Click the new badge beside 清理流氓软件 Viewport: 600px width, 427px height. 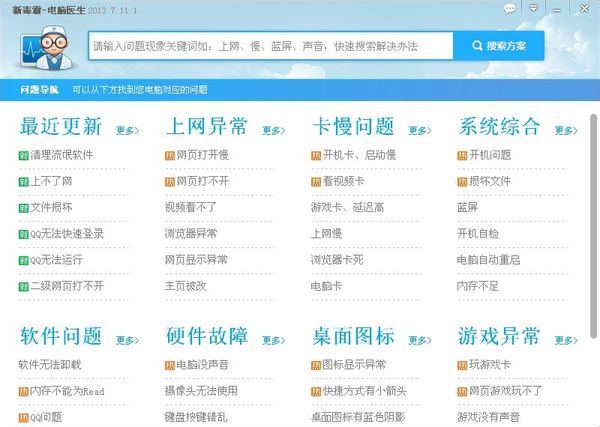(x=24, y=156)
